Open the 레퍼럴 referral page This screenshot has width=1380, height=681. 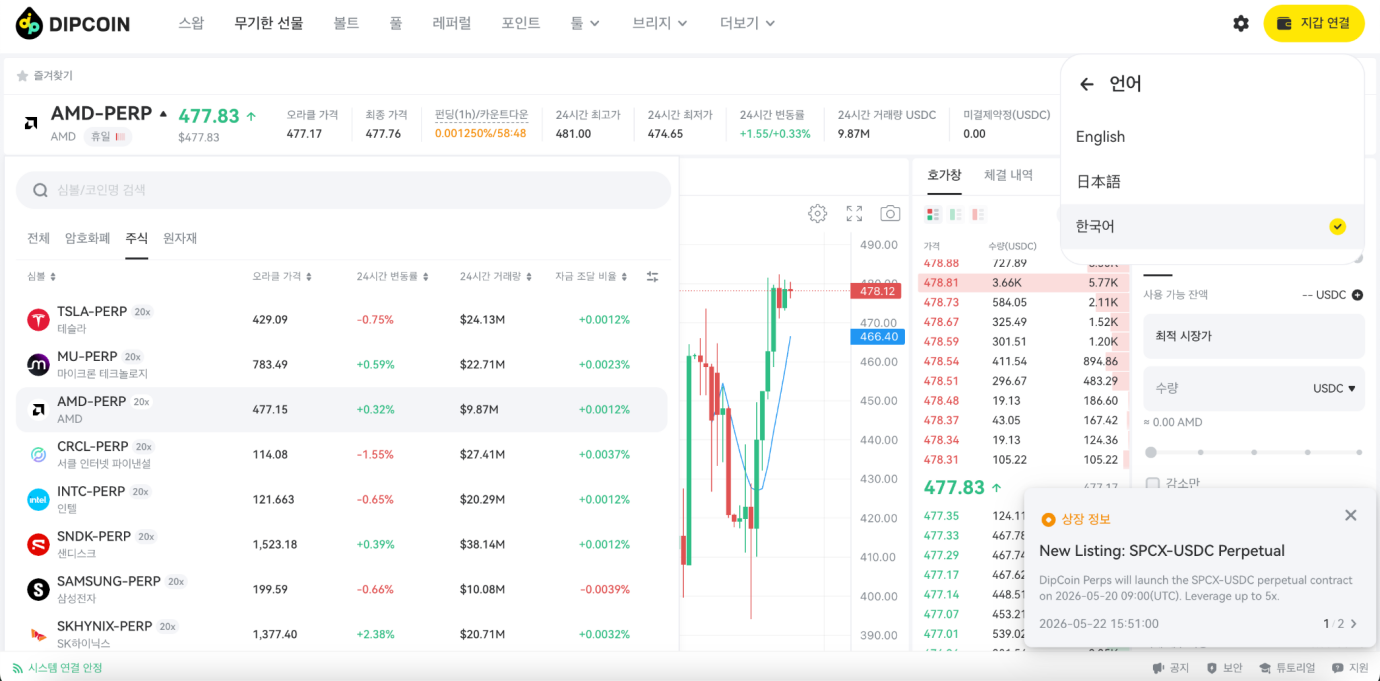[452, 23]
